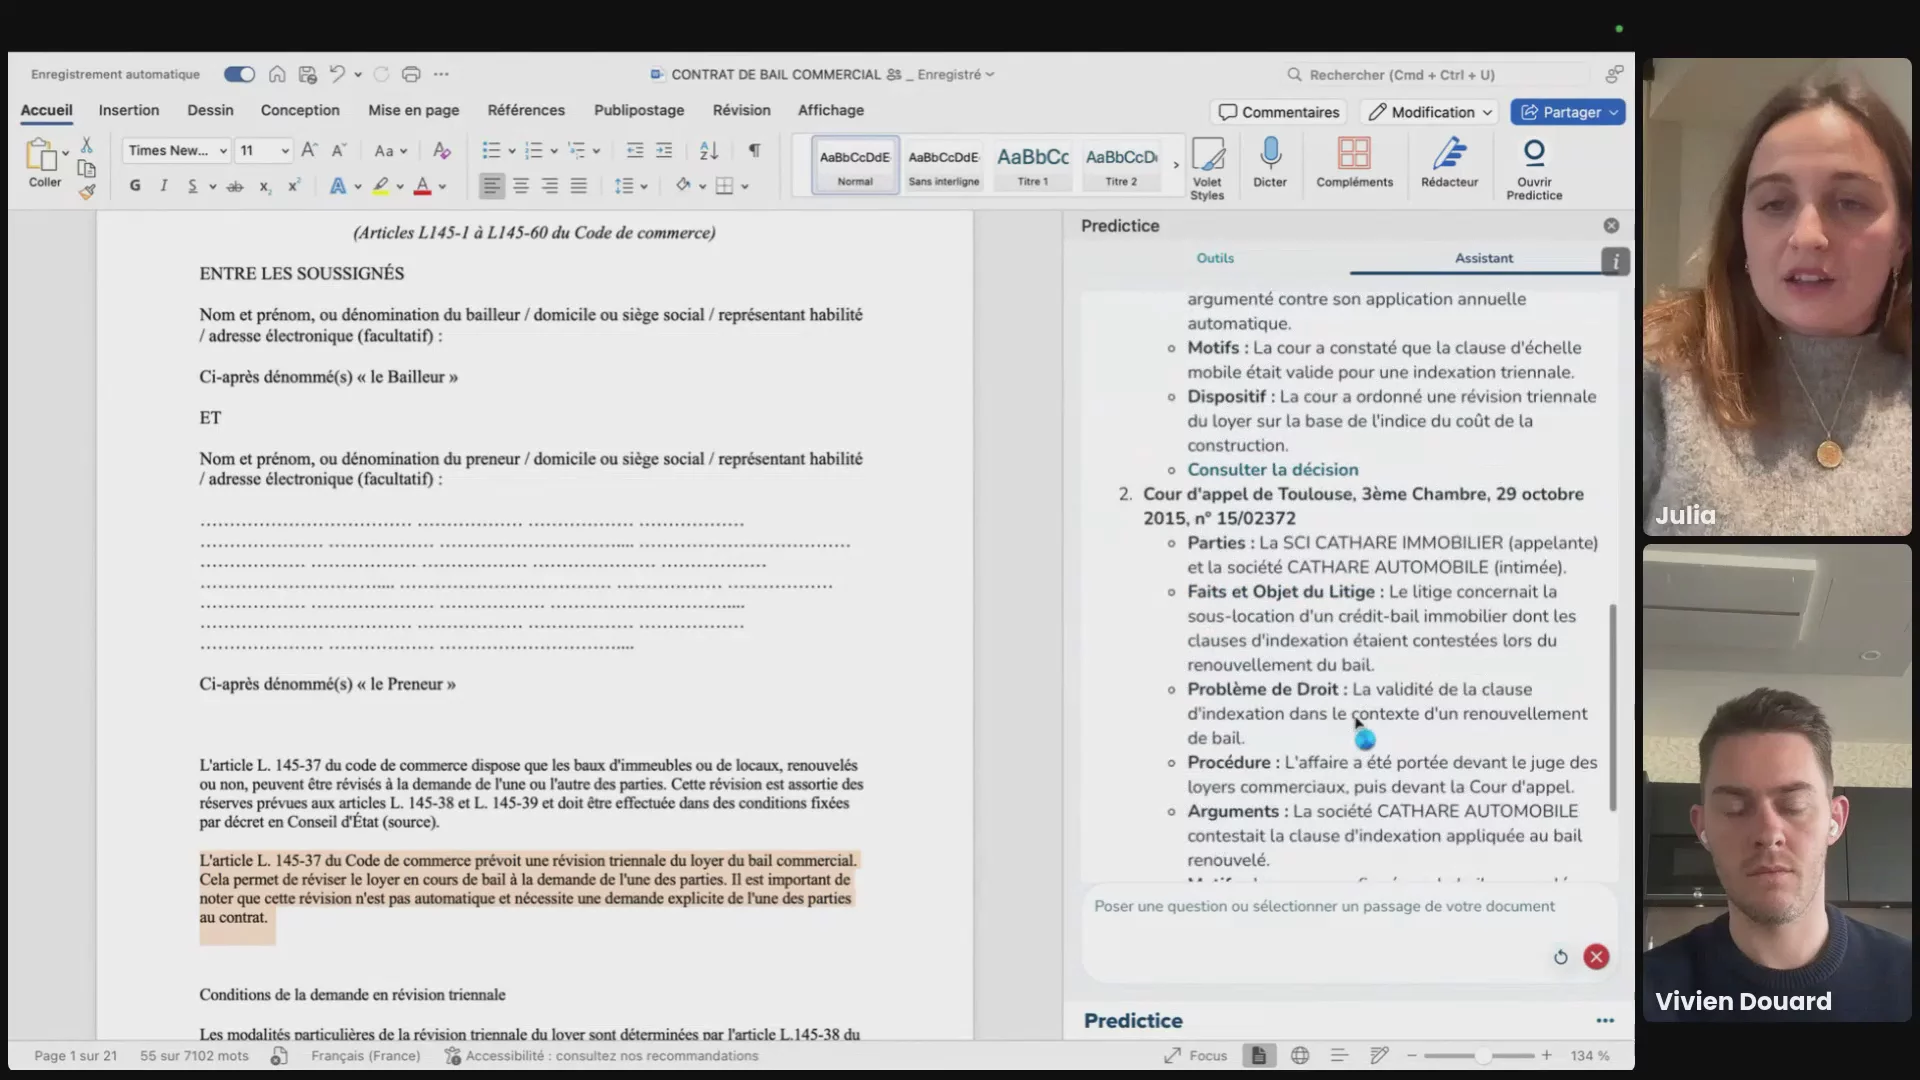The image size is (1920, 1080).
Task: Click the red font color button
Action: coord(423,186)
